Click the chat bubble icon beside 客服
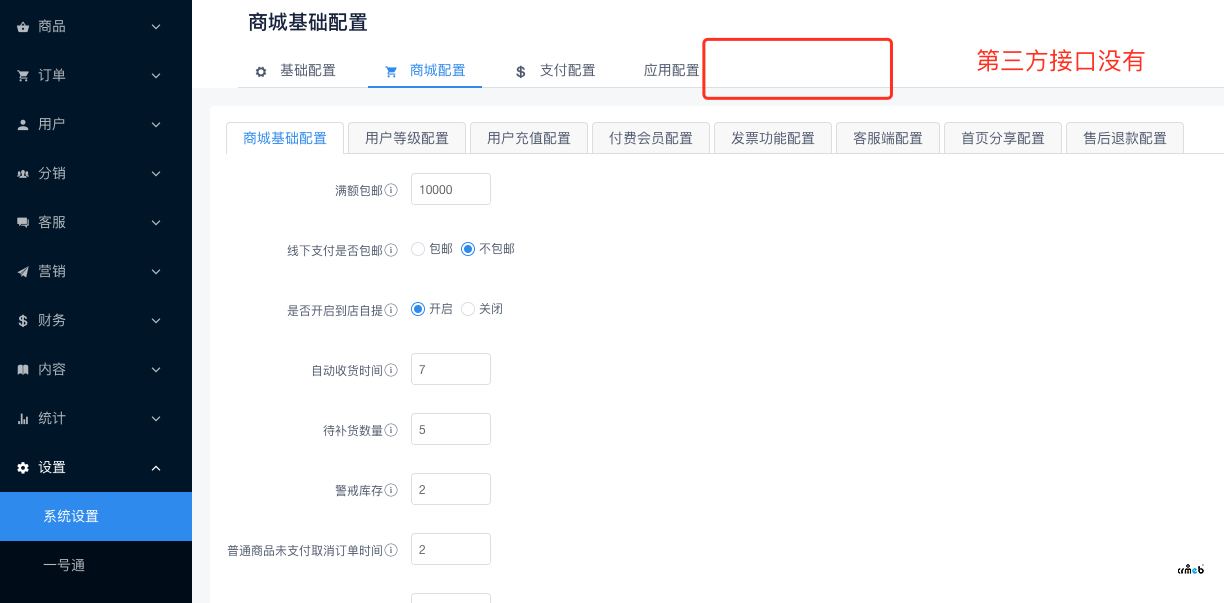This screenshot has width=1224, height=603. coord(23,223)
